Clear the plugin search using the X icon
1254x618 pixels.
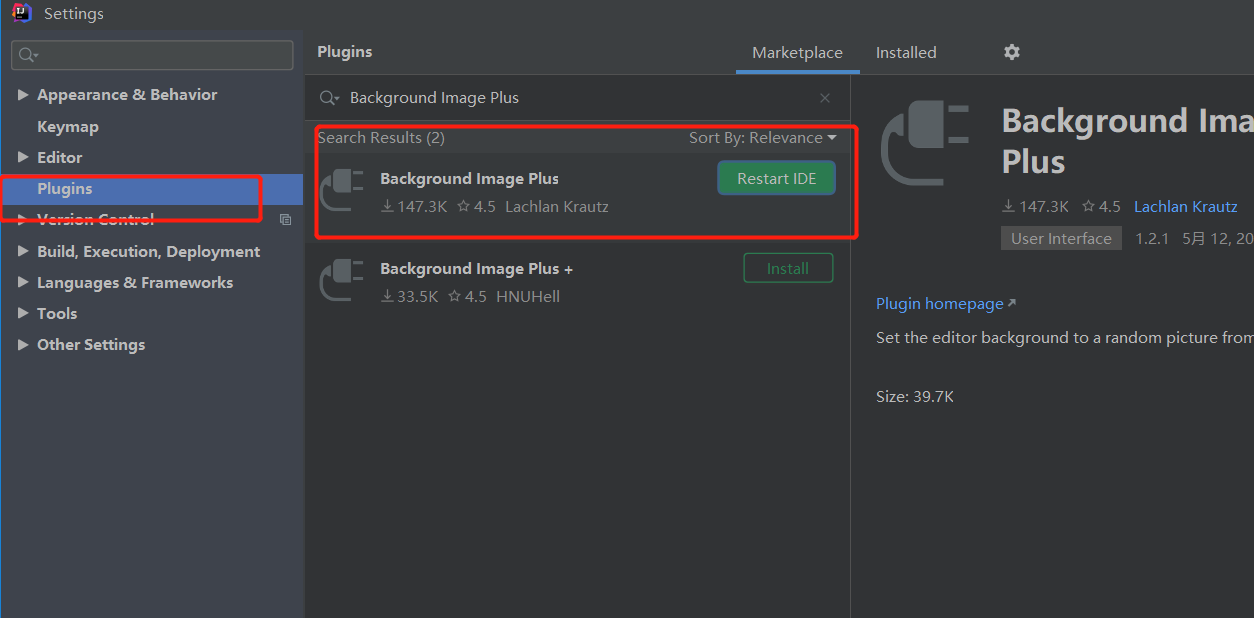tap(824, 97)
